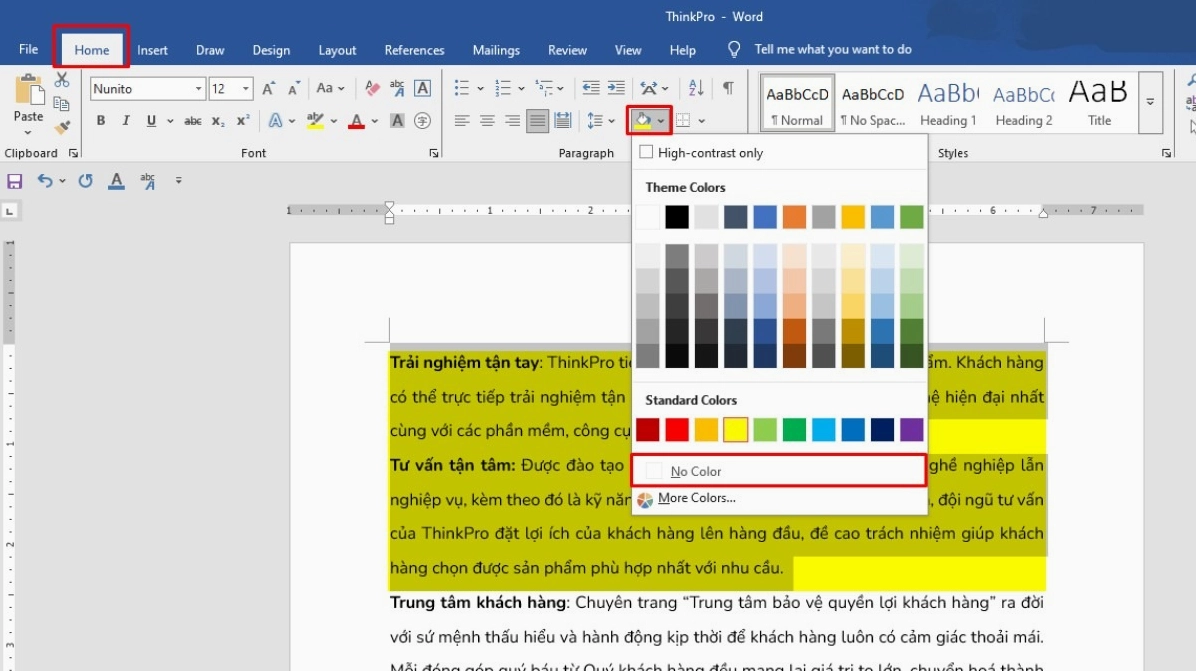Image resolution: width=1196 pixels, height=671 pixels.
Task: Open the File tab
Action: [28, 50]
